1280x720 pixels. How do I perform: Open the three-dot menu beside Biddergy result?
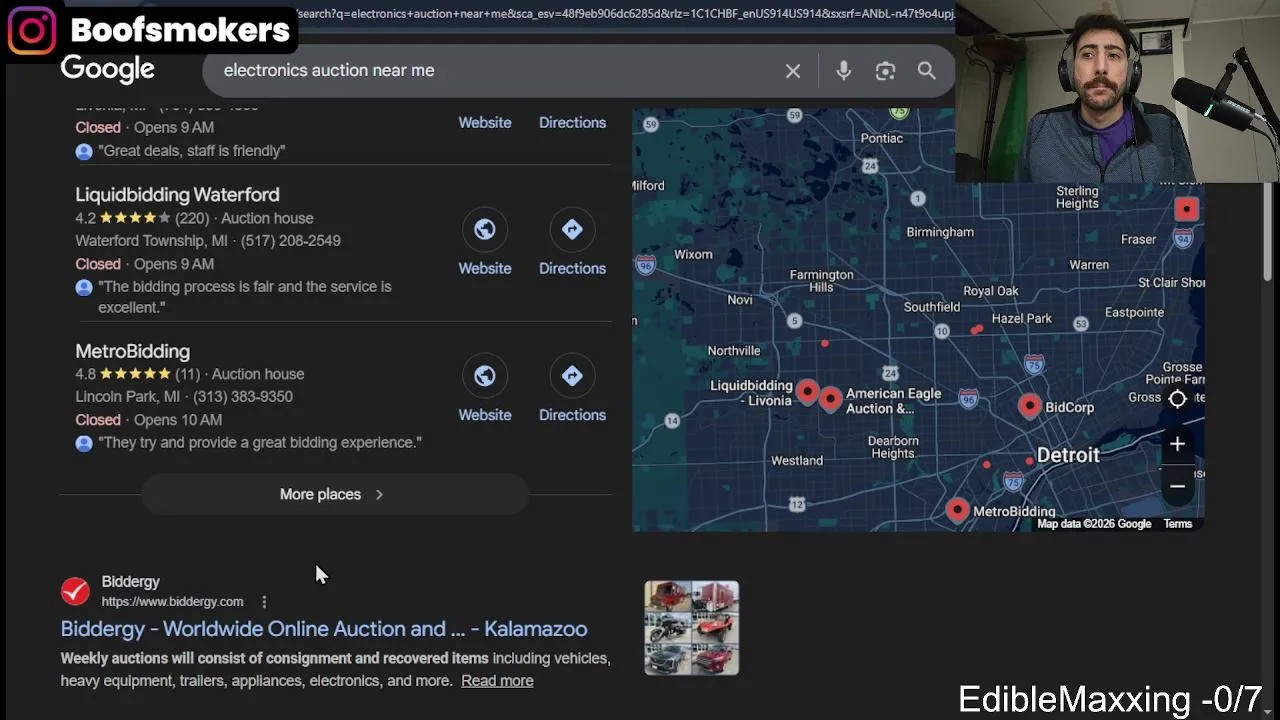click(x=264, y=601)
